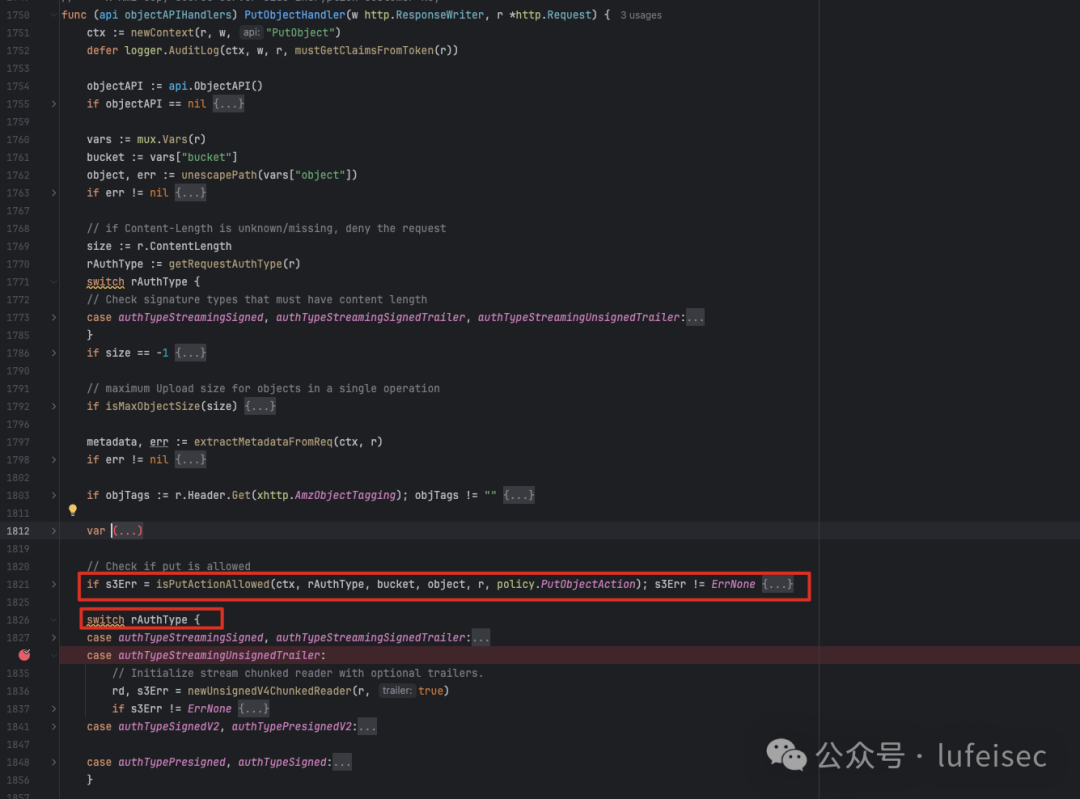
Task: Click the newUnsignedV4ChunkedReader call
Action: [270, 691]
